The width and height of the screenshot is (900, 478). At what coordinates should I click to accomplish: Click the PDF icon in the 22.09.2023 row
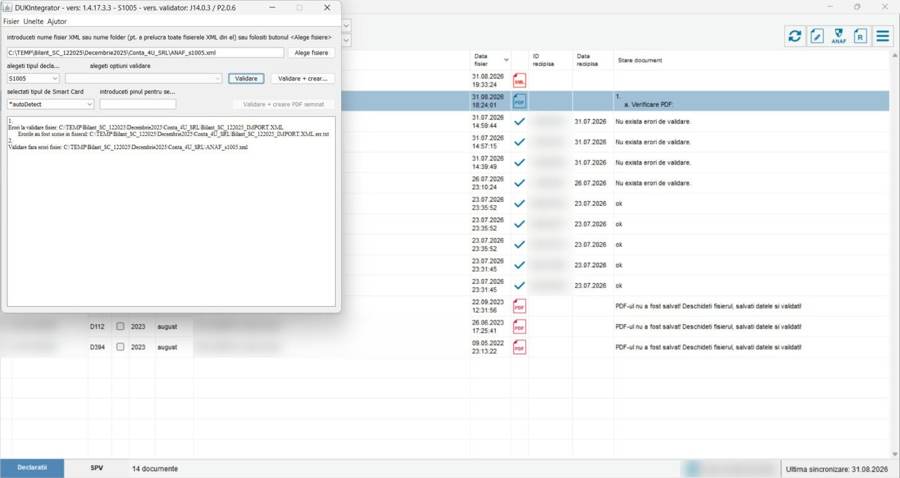(519, 306)
